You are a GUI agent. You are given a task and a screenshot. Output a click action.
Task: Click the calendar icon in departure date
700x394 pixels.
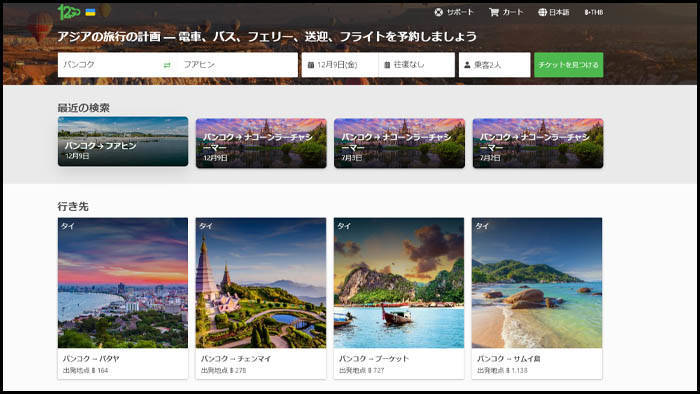tap(311, 65)
